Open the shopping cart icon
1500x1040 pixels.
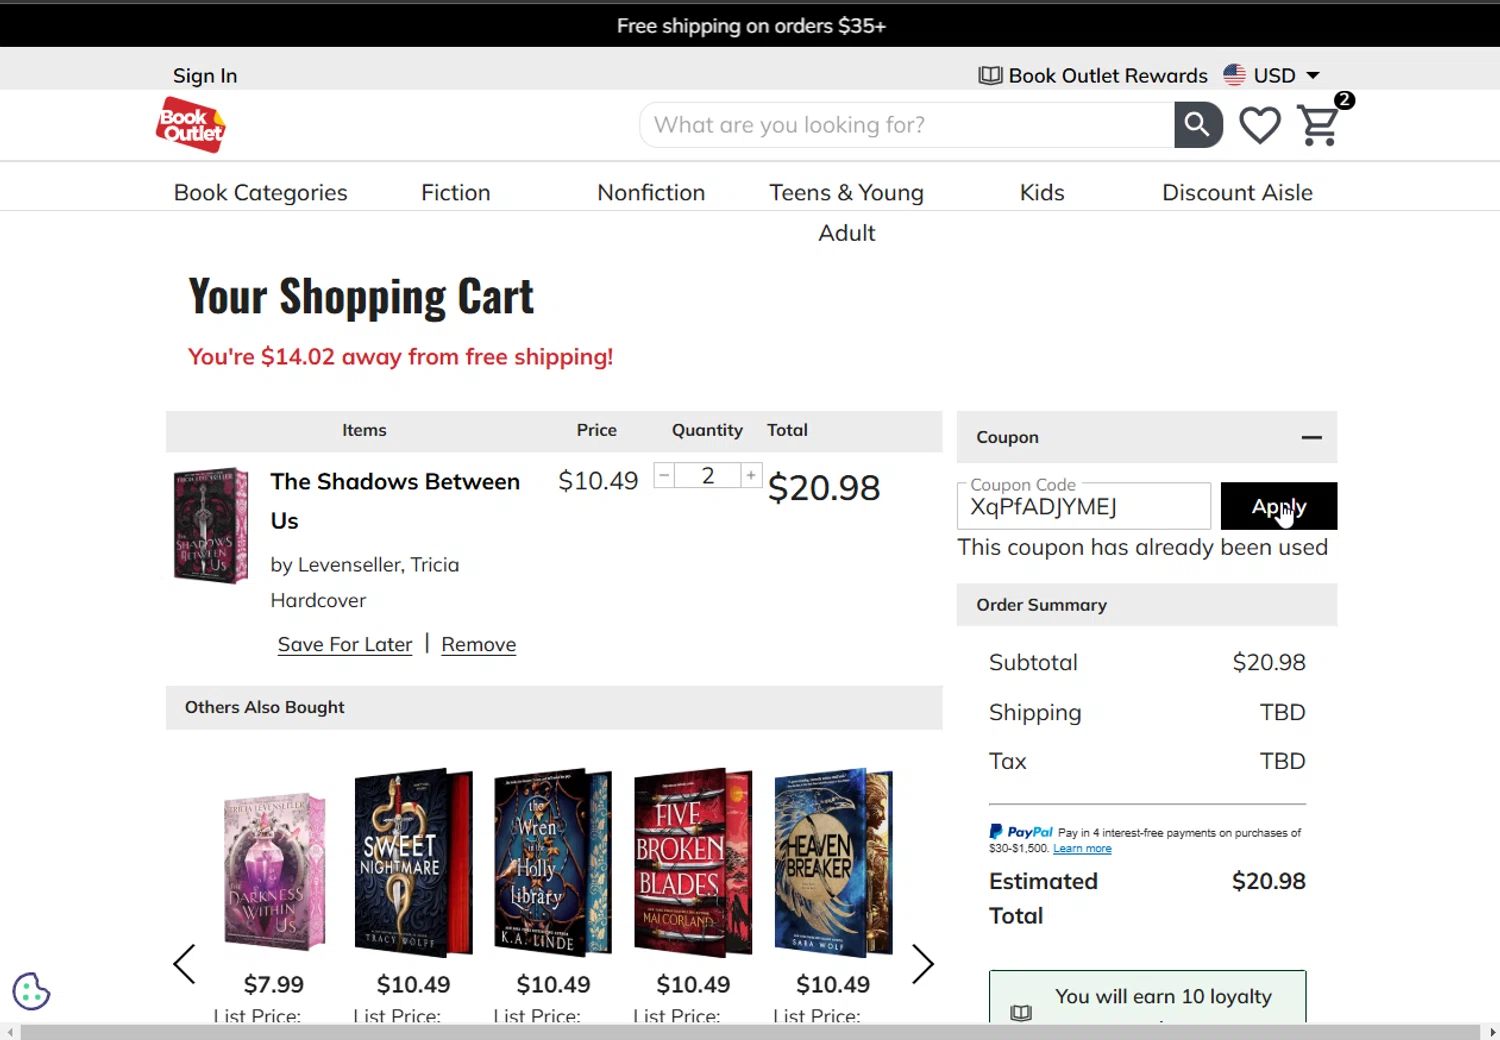click(x=1318, y=126)
